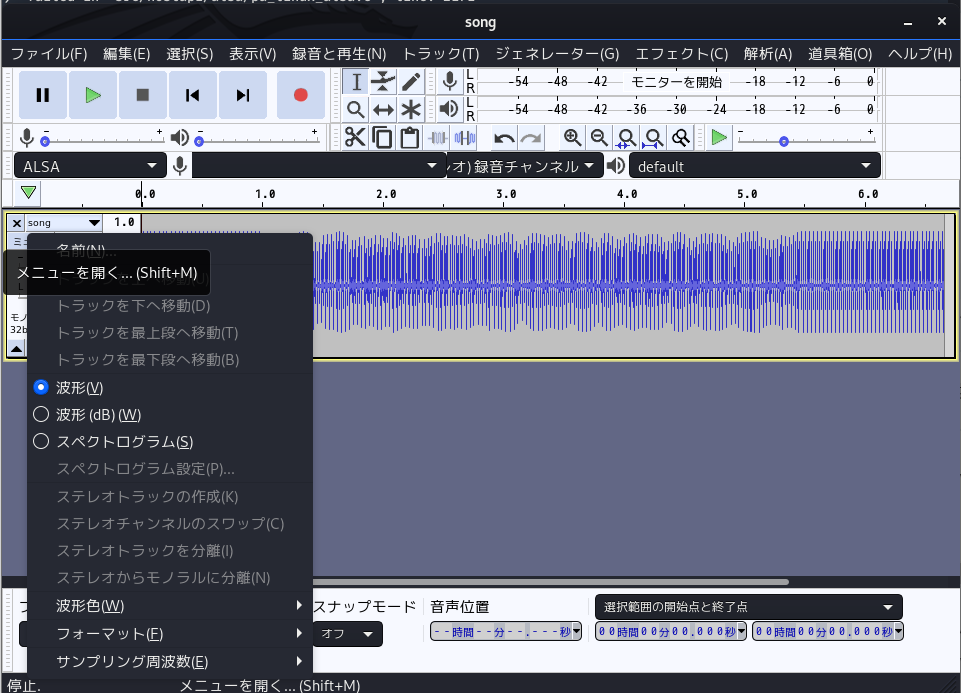Silence the selected audio

(x=465, y=137)
